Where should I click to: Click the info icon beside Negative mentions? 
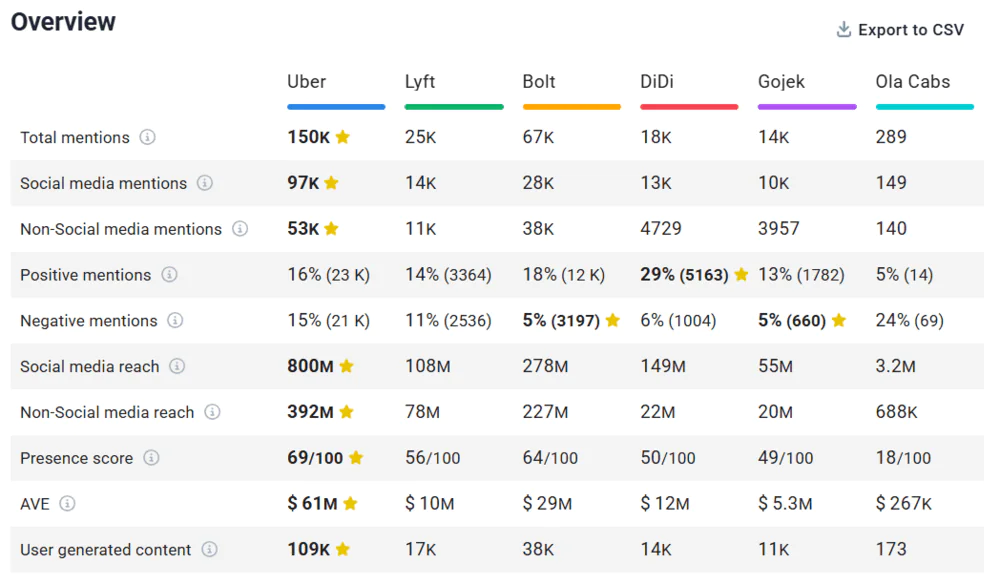pyautogui.click(x=175, y=321)
